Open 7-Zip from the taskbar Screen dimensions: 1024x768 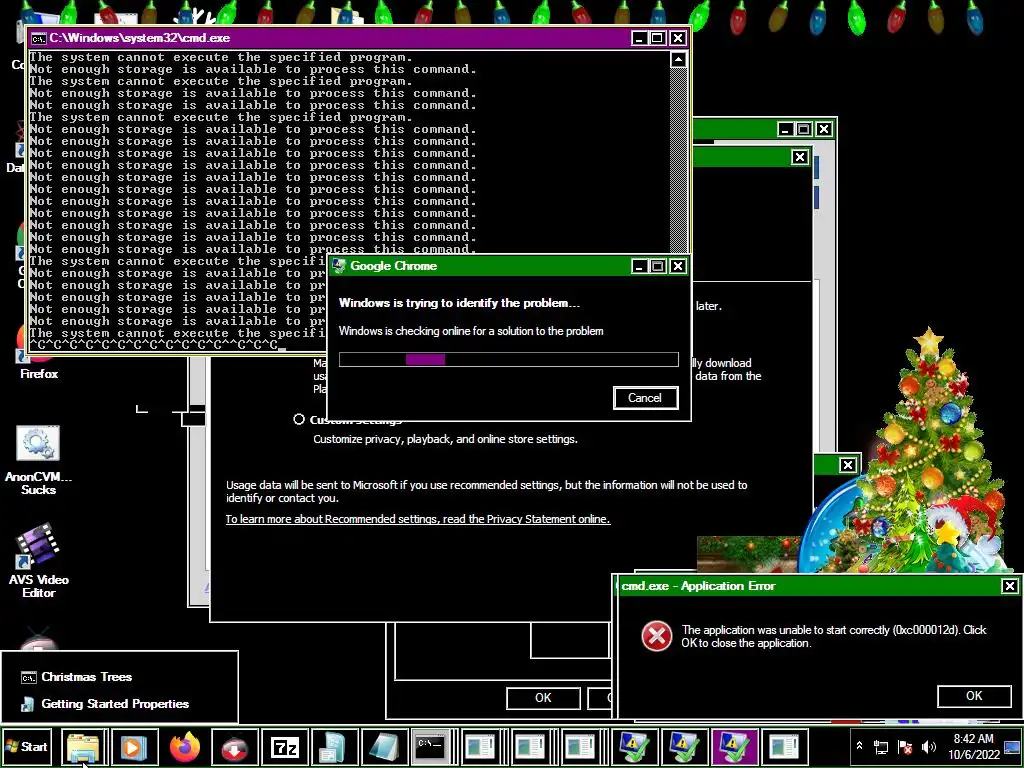coord(285,746)
